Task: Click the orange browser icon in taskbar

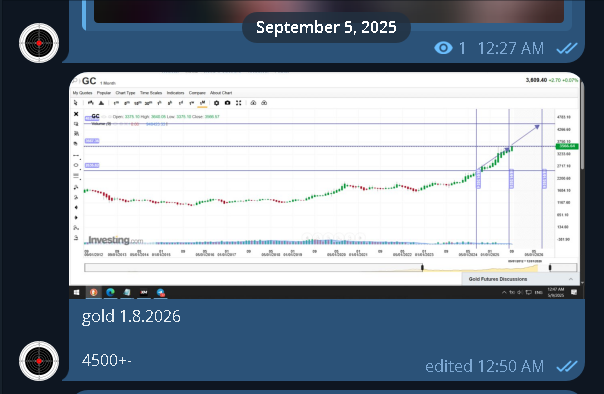Action: coord(93,292)
